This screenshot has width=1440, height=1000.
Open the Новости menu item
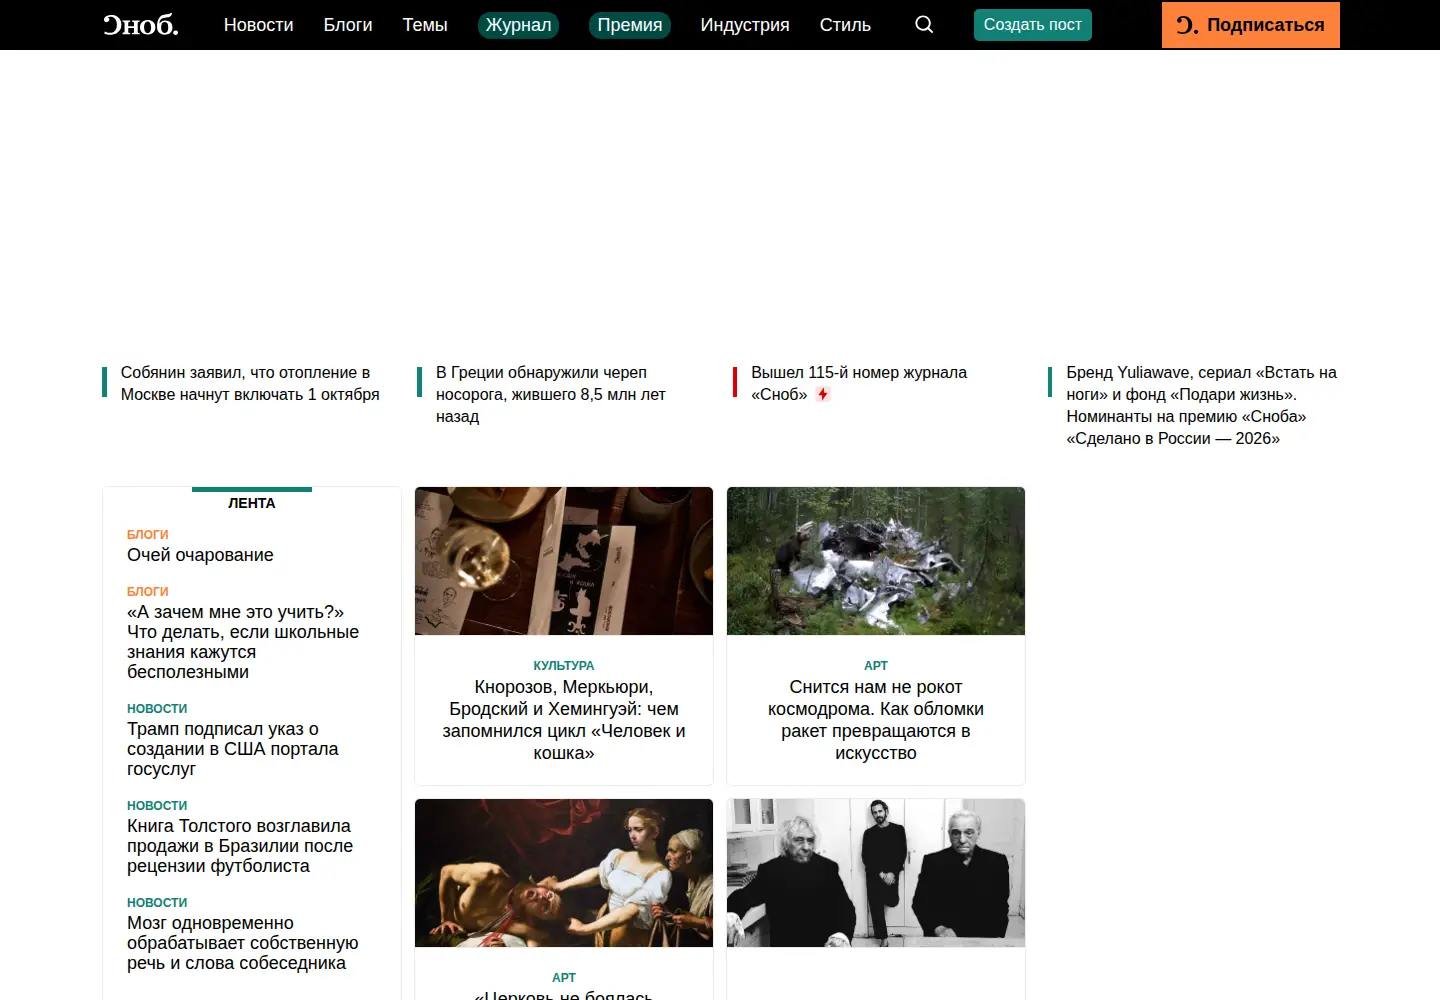click(259, 25)
